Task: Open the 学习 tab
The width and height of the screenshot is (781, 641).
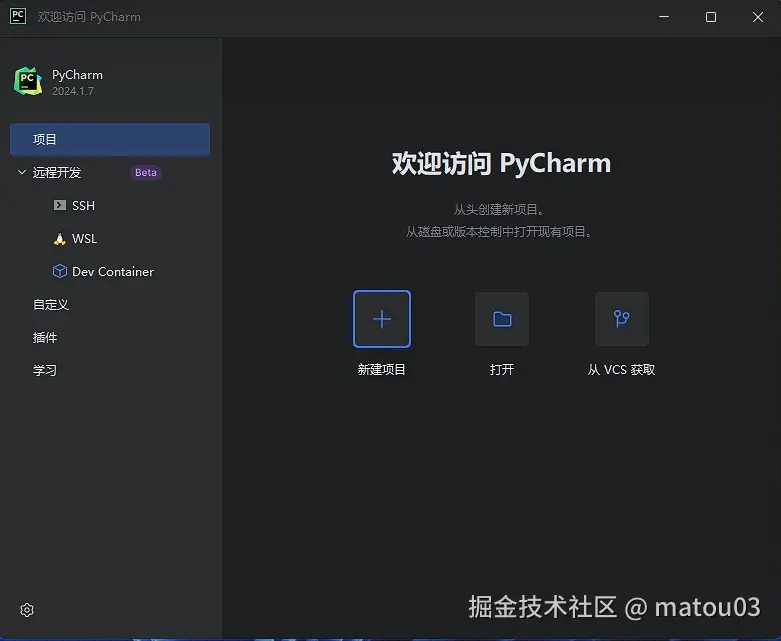Action: pyautogui.click(x=45, y=370)
